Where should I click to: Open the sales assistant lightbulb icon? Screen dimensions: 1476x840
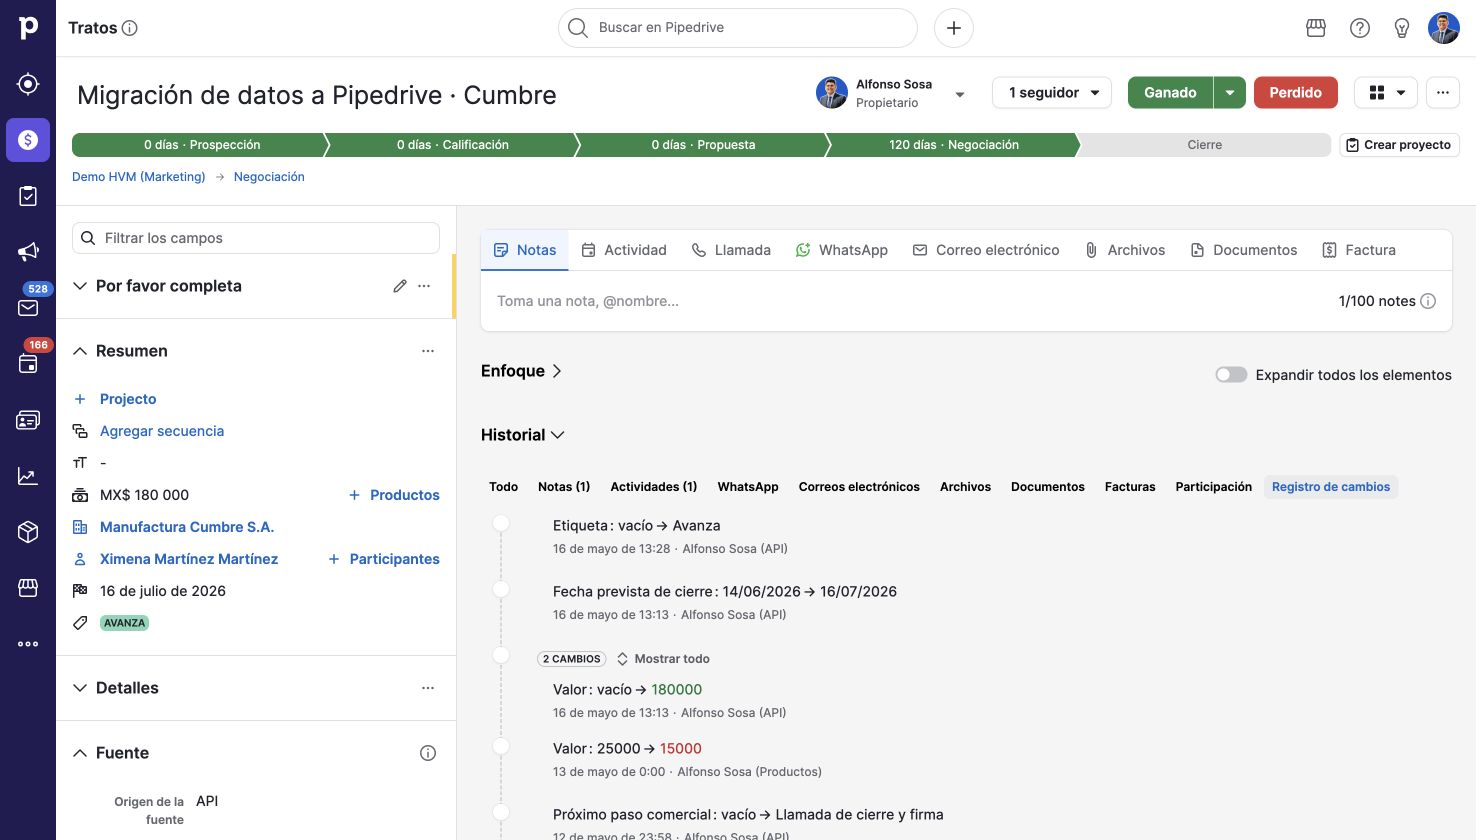1402,28
